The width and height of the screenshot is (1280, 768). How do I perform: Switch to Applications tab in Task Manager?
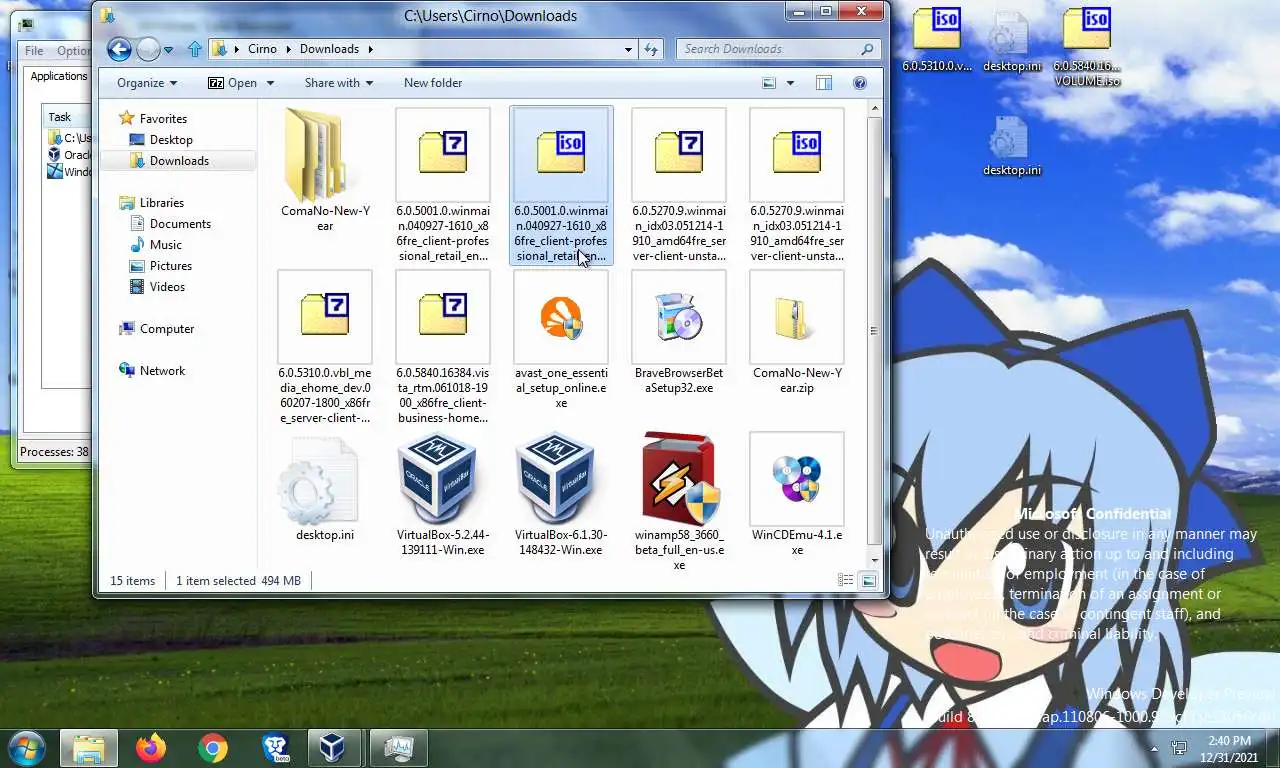point(58,76)
